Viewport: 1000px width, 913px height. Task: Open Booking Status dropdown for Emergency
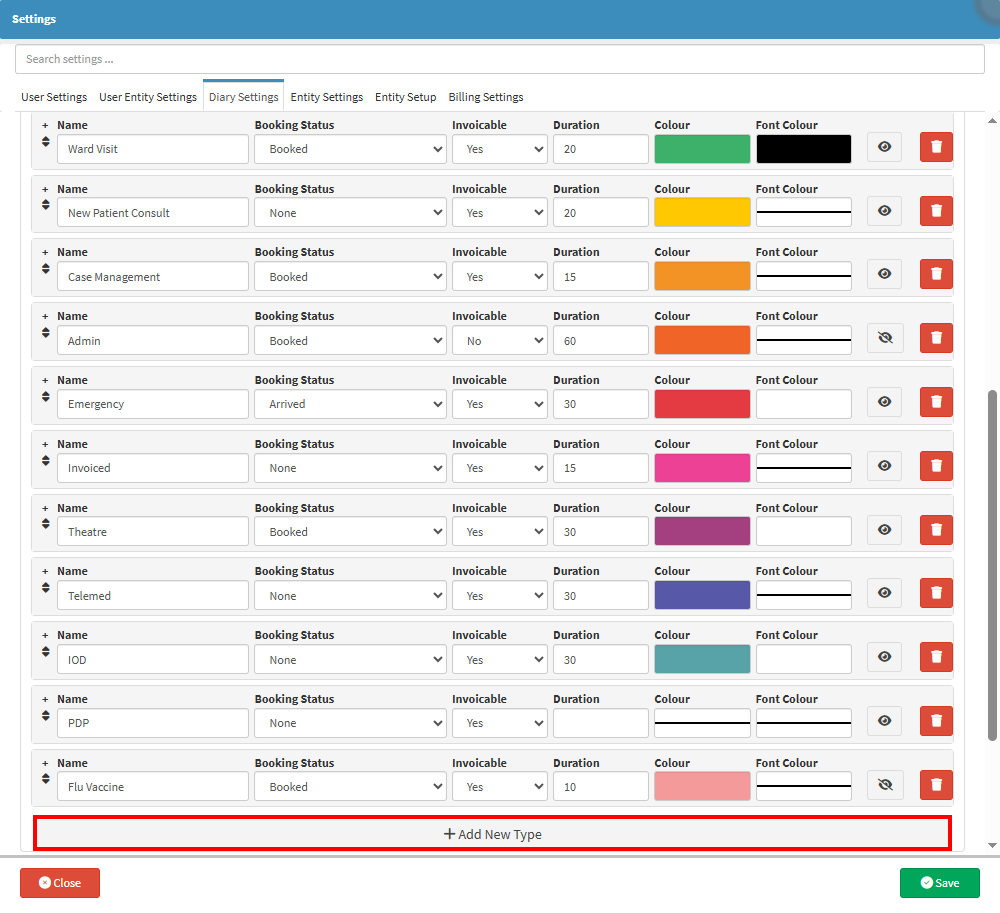tap(350, 404)
